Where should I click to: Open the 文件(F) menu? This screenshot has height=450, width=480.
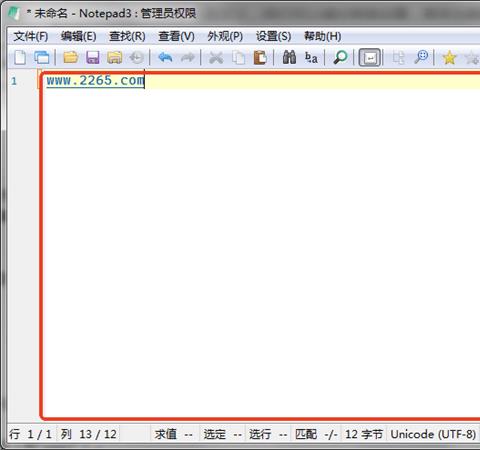pos(31,36)
